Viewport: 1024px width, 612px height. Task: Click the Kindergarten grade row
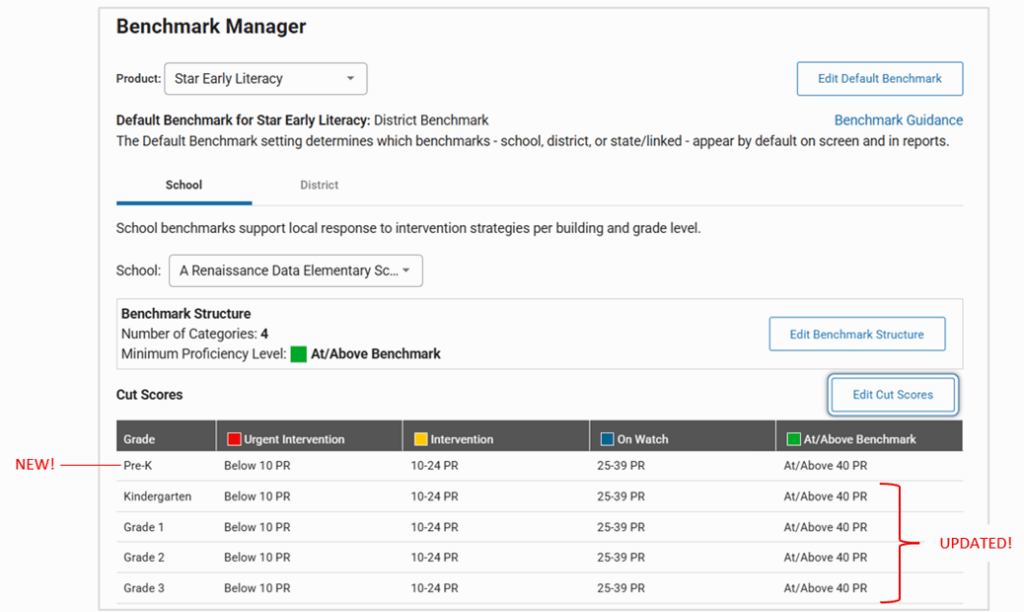tap(157, 497)
